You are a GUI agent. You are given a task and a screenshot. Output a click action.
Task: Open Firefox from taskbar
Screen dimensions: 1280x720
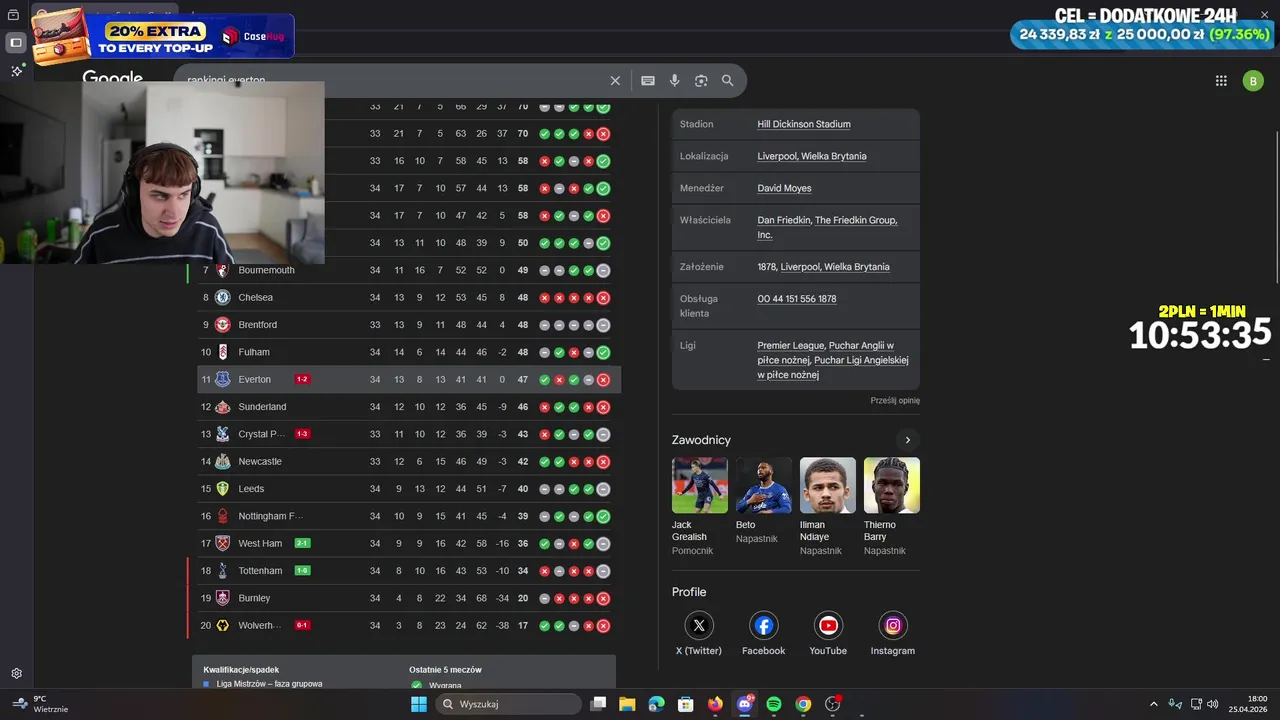(715, 704)
